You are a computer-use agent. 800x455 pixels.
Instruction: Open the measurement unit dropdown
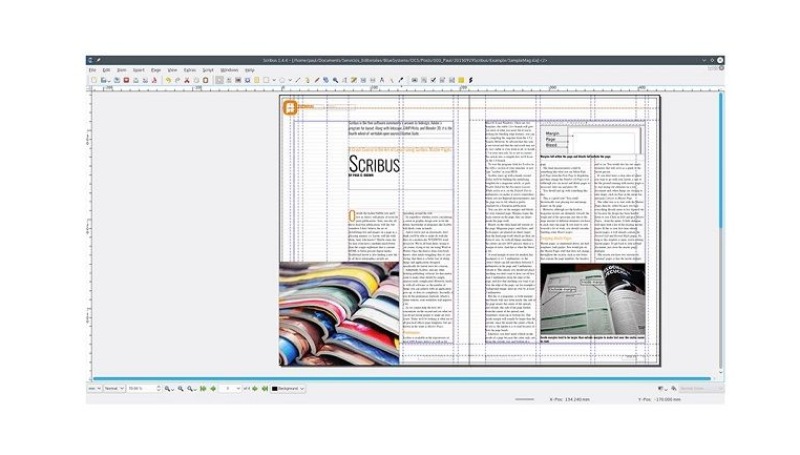tap(94, 389)
